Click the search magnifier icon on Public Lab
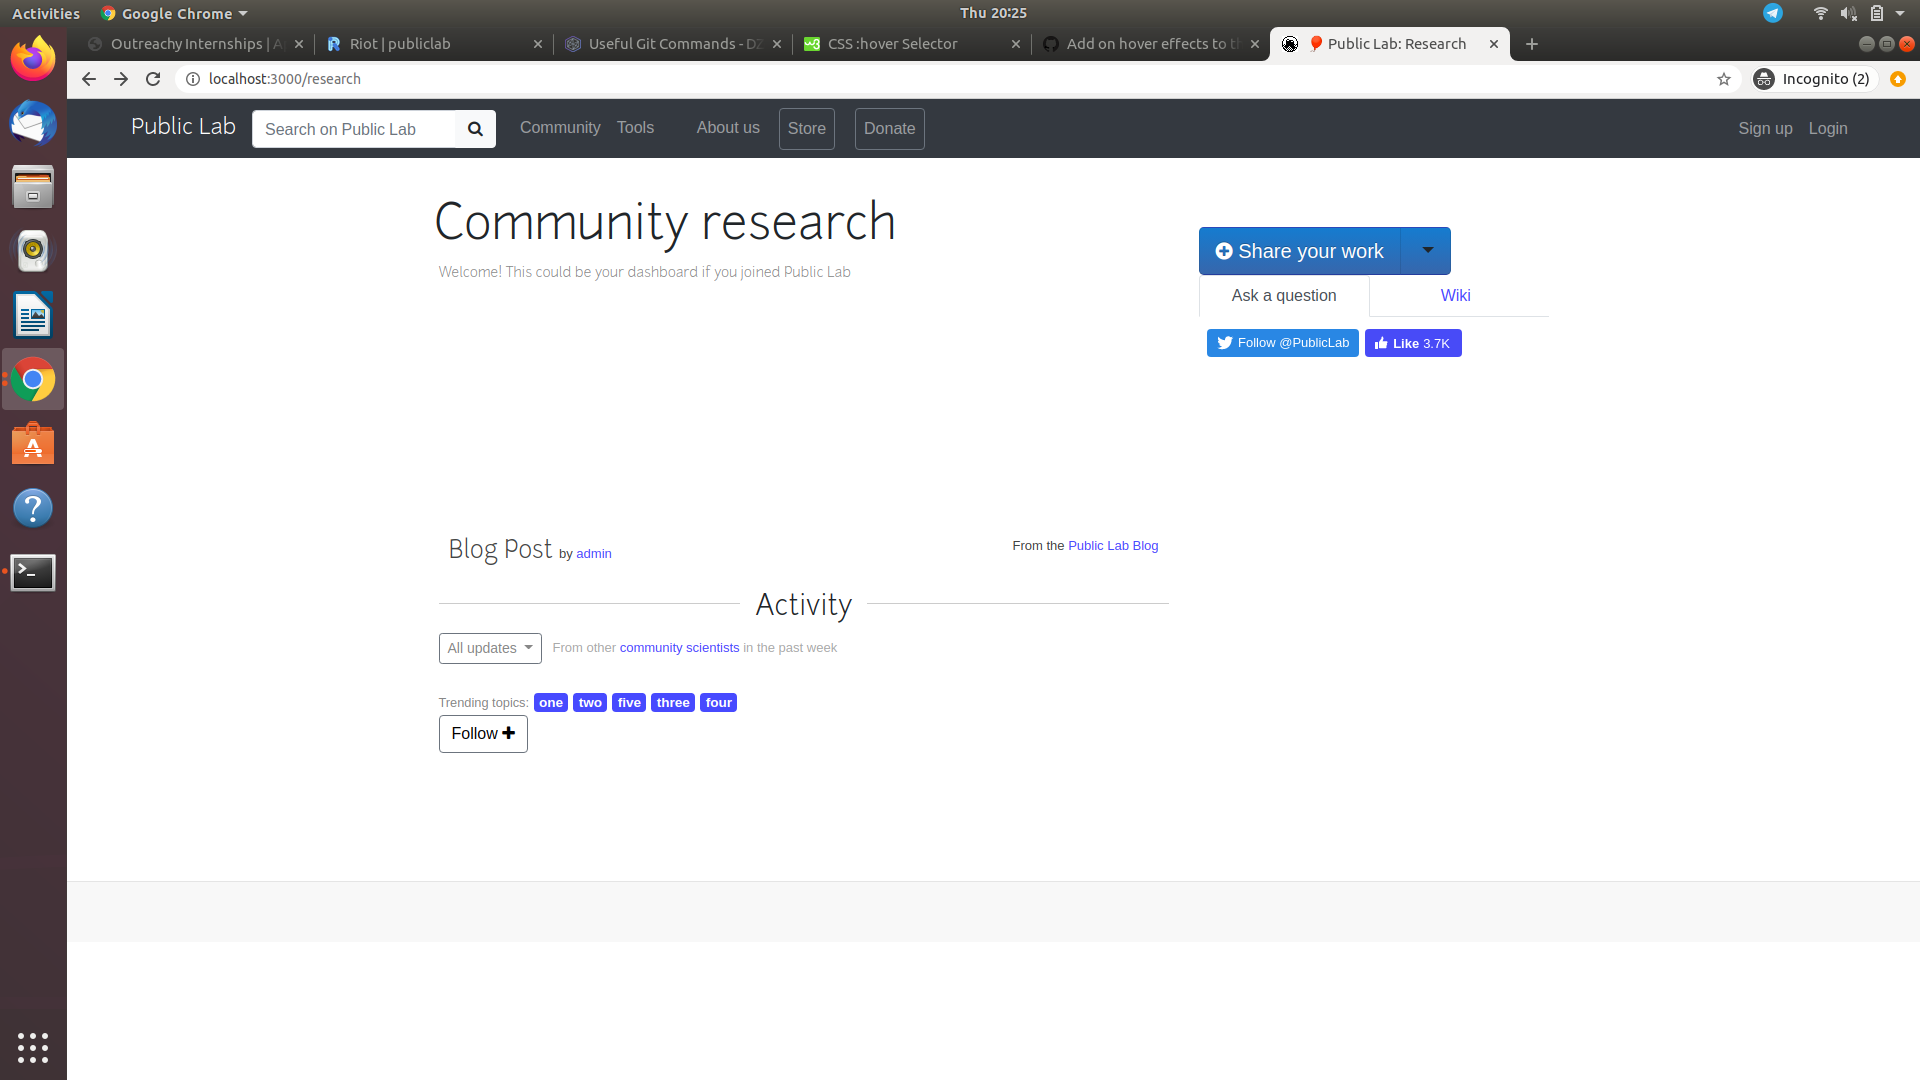1920x1080 pixels. (x=475, y=129)
